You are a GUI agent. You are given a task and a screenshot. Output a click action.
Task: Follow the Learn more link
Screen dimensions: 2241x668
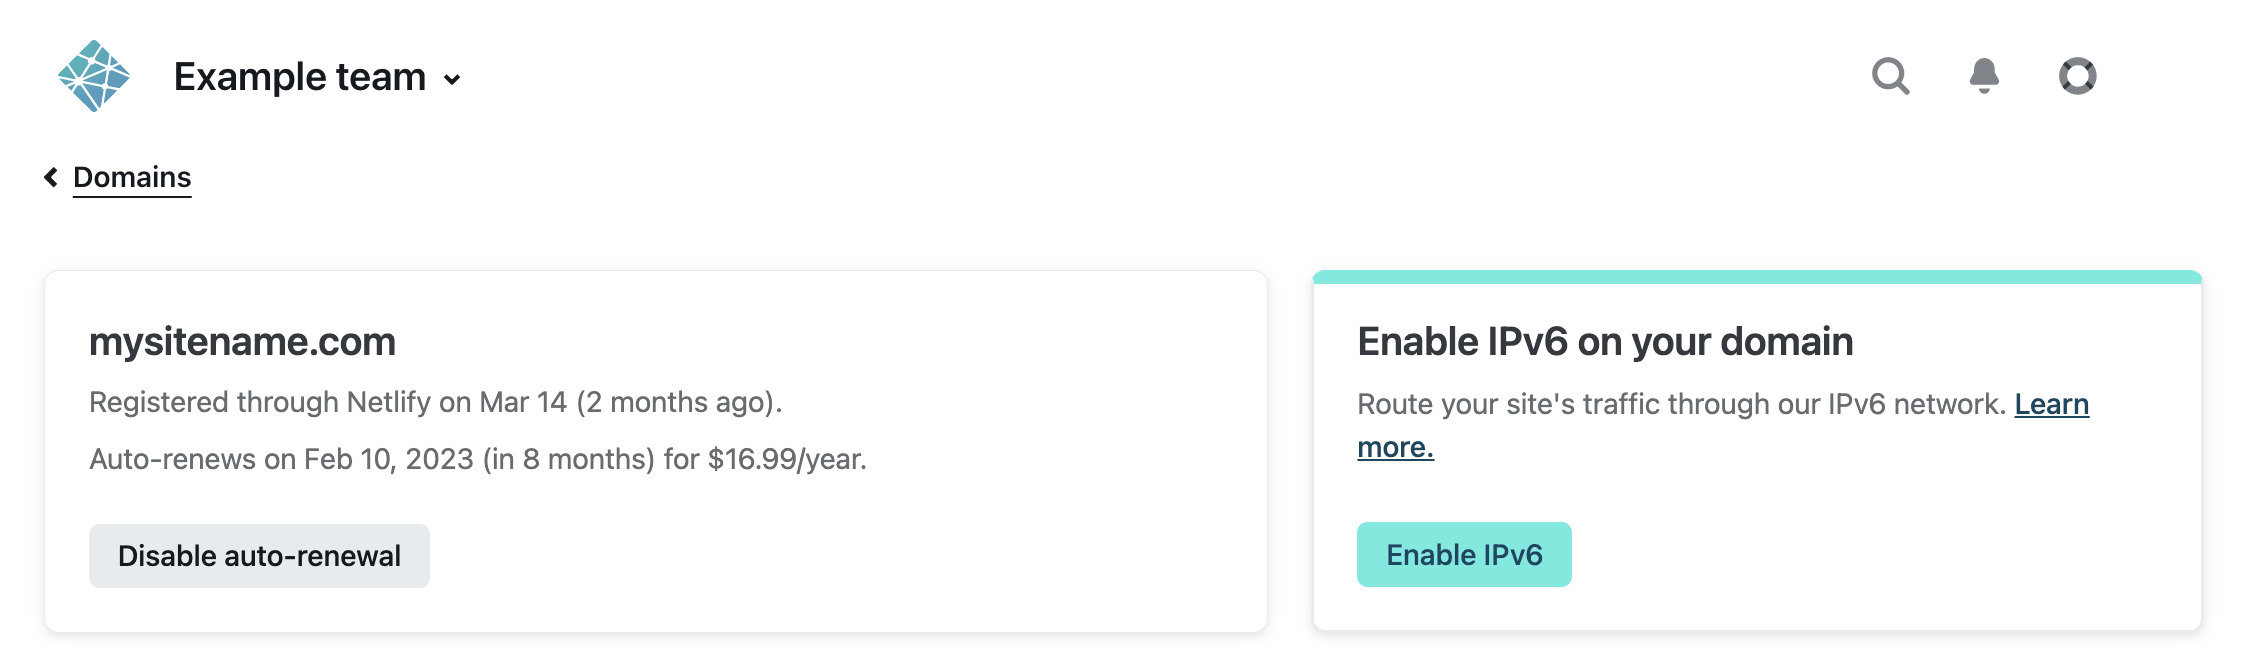point(2051,404)
